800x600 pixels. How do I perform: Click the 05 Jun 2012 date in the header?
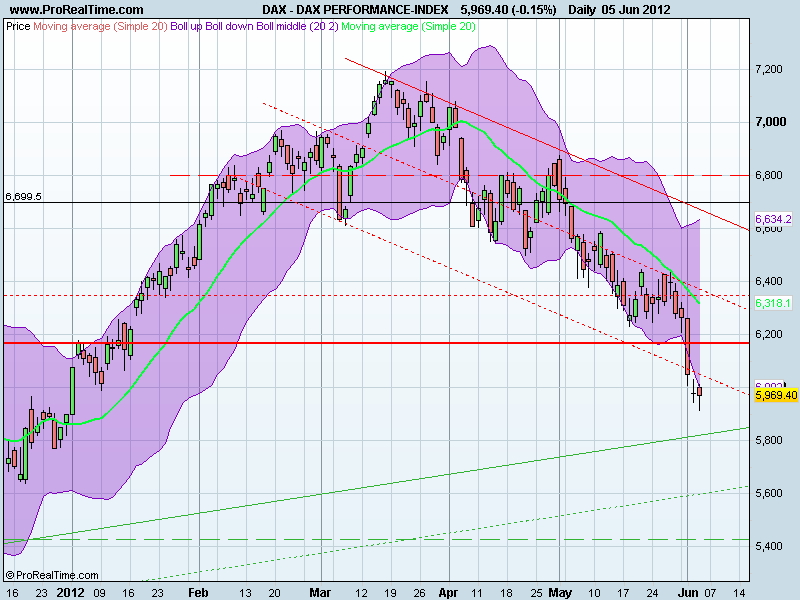pyautogui.click(x=636, y=10)
